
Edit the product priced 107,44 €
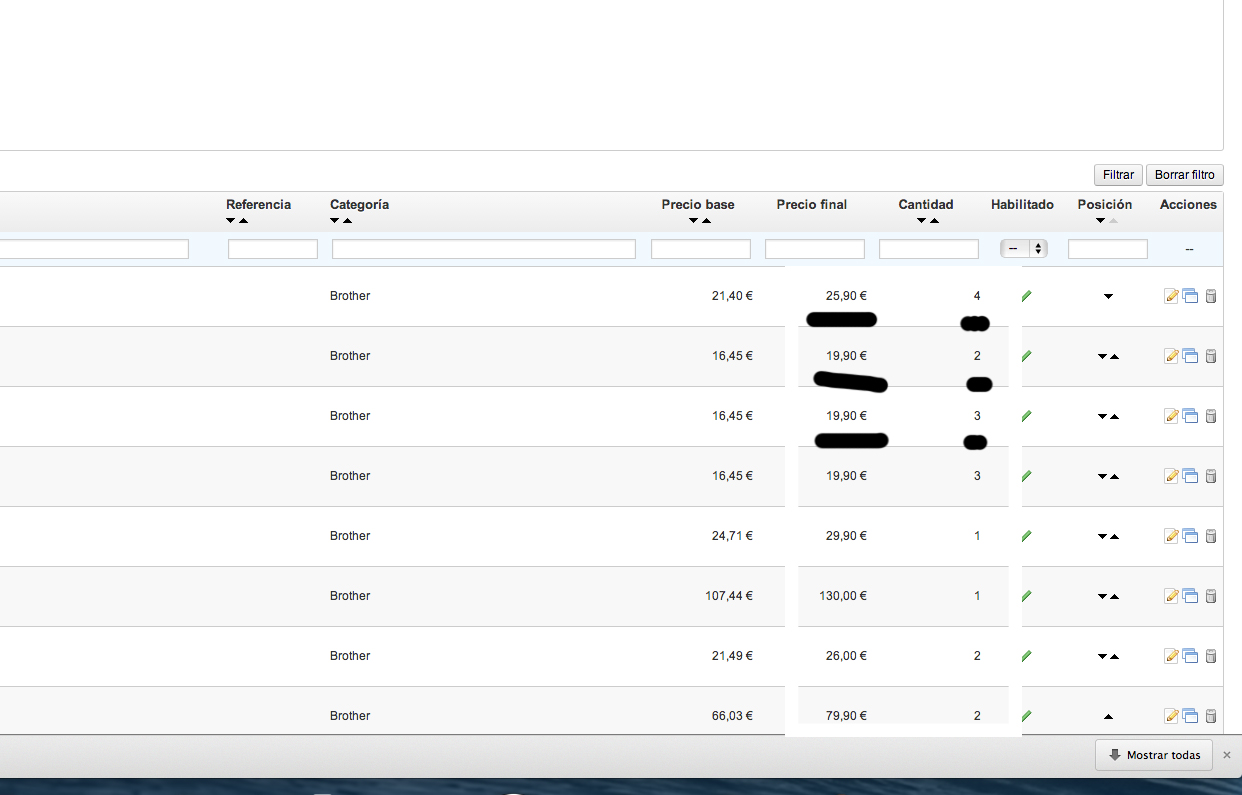1171,596
